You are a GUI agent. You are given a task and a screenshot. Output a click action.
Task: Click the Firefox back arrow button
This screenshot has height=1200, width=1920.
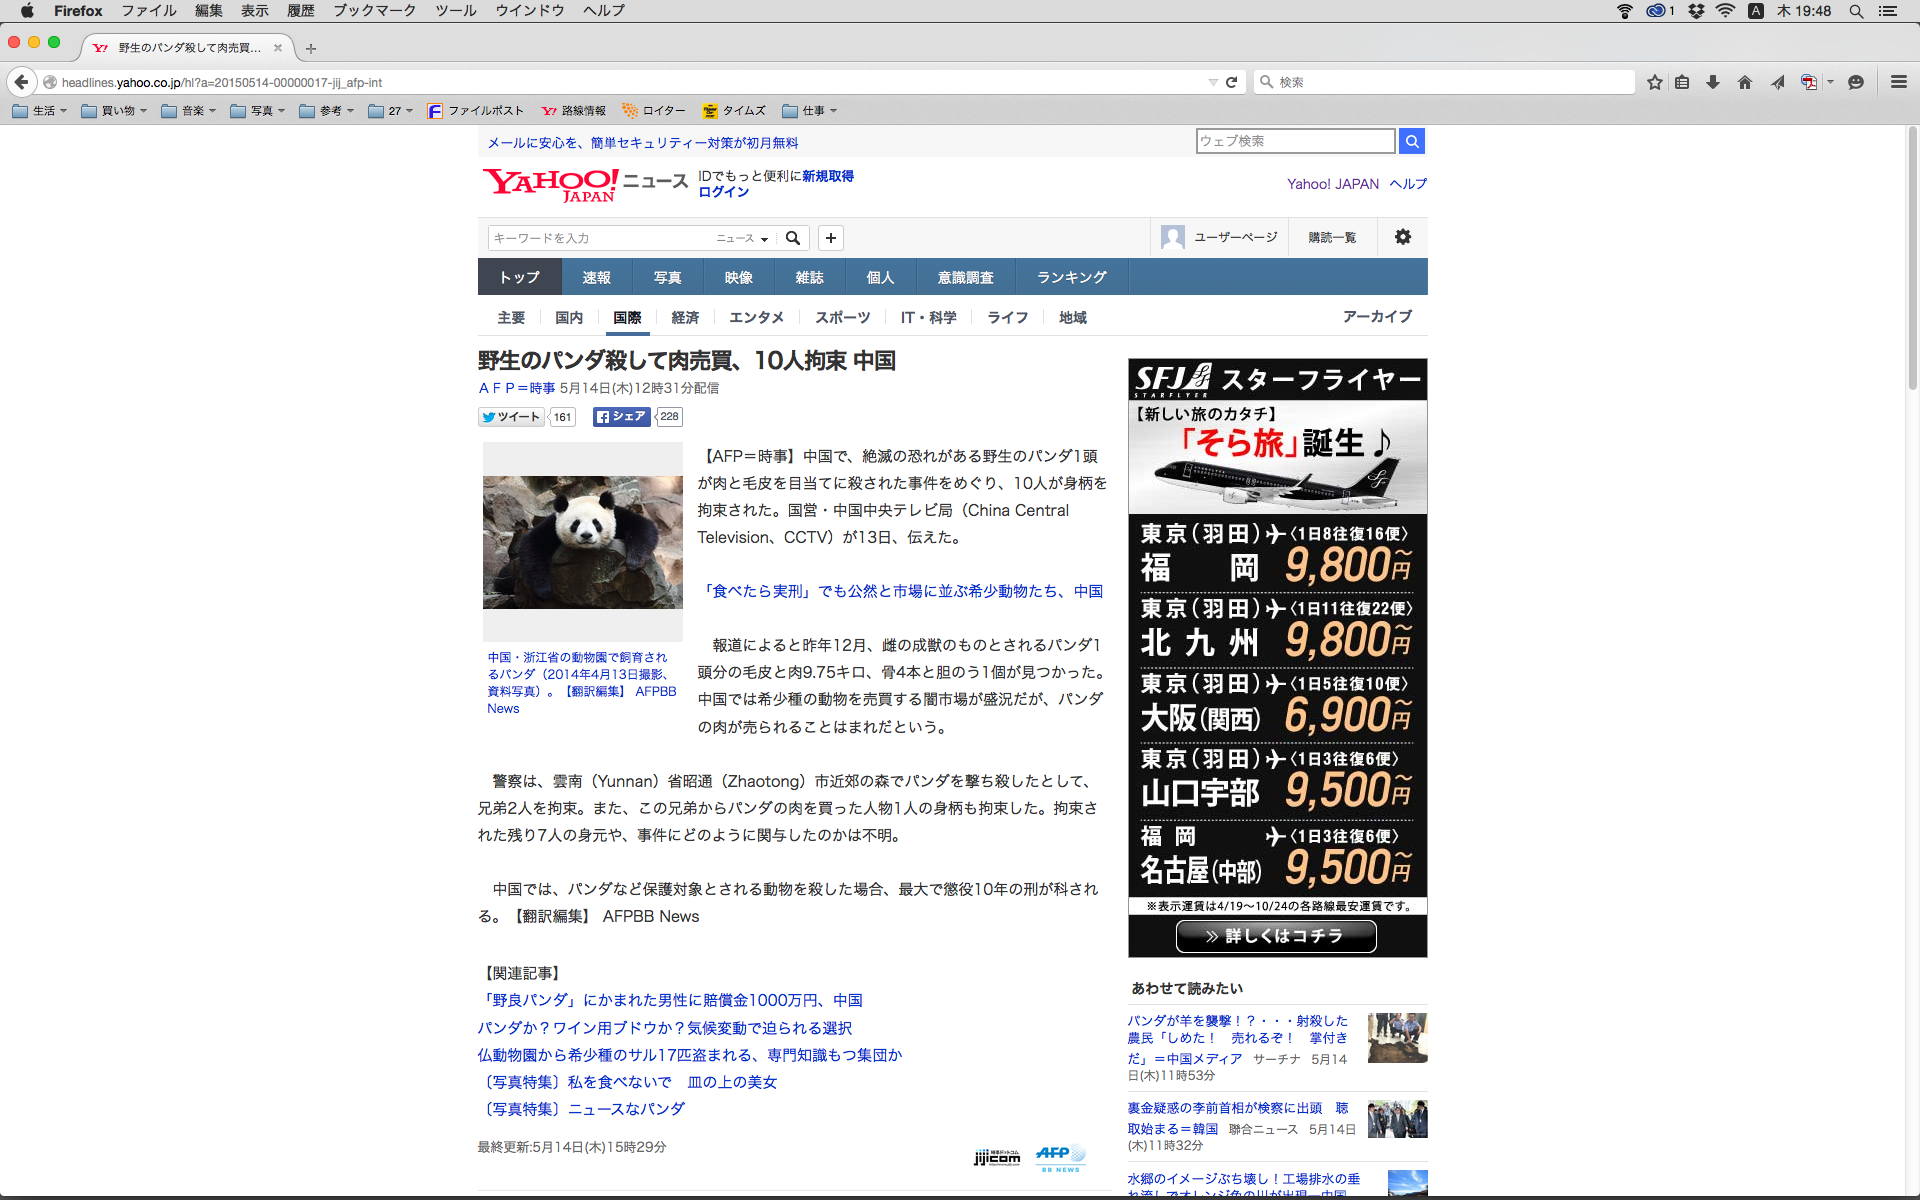pyautogui.click(x=21, y=82)
